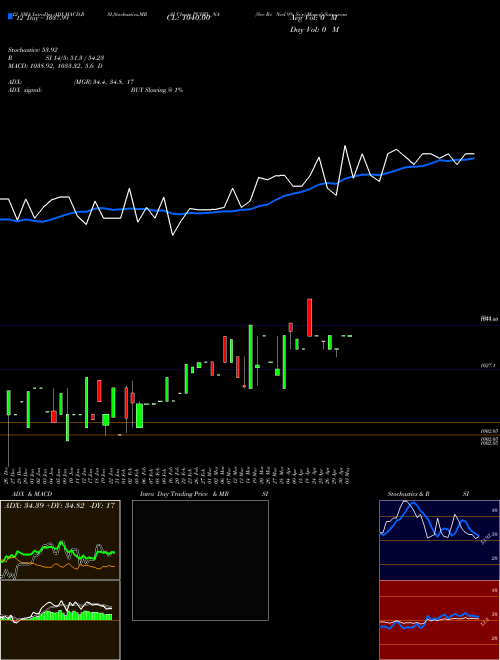Image resolution: width=500 pixels, height=660 pixels.
Task: Click the 'Intra Day Trading Price & MR' title
Action: click(184, 494)
